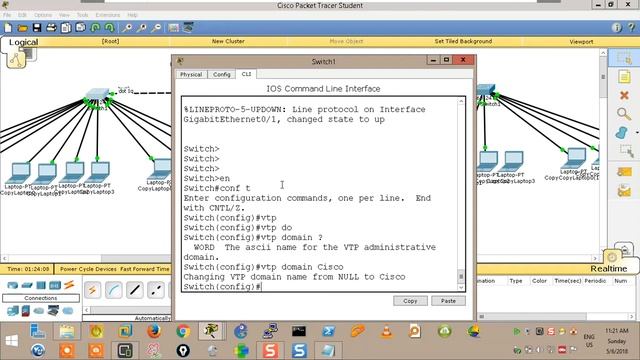Image resolution: width=640 pixels, height=360 pixels.
Task: Open the Help menu
Action: click(132, 15)
